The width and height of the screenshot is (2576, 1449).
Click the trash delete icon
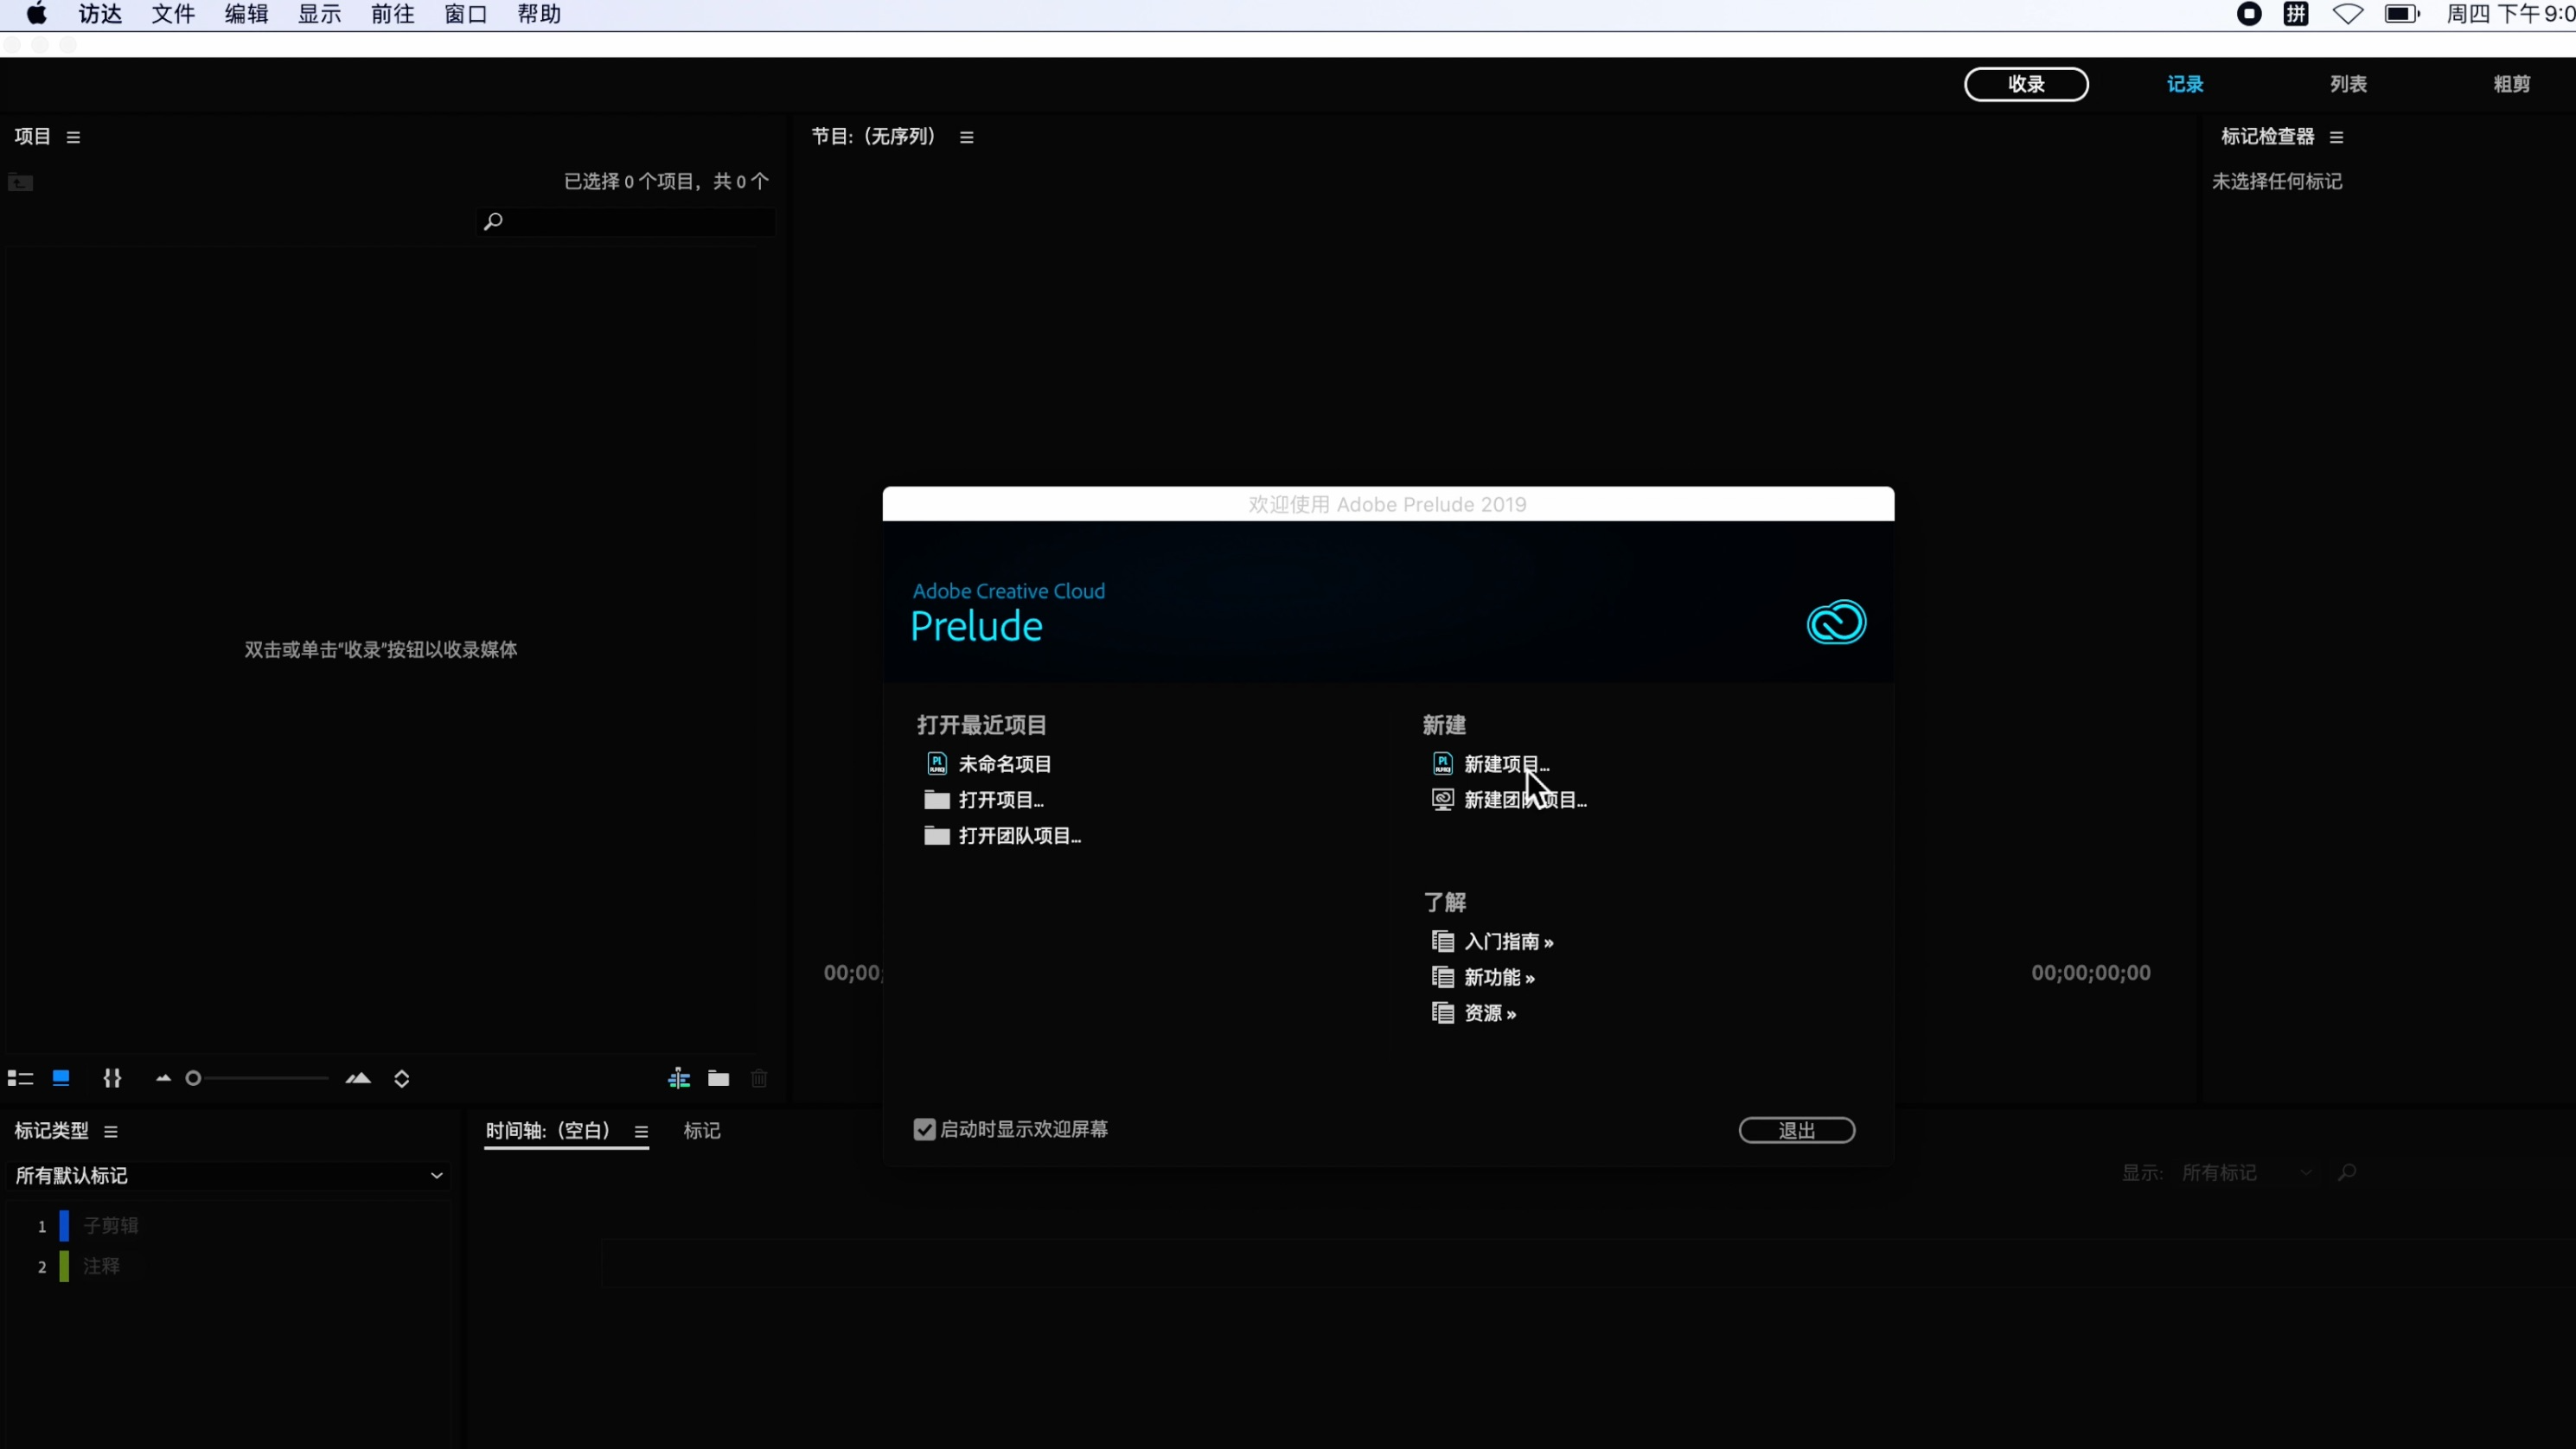[x=759, y=1078]
